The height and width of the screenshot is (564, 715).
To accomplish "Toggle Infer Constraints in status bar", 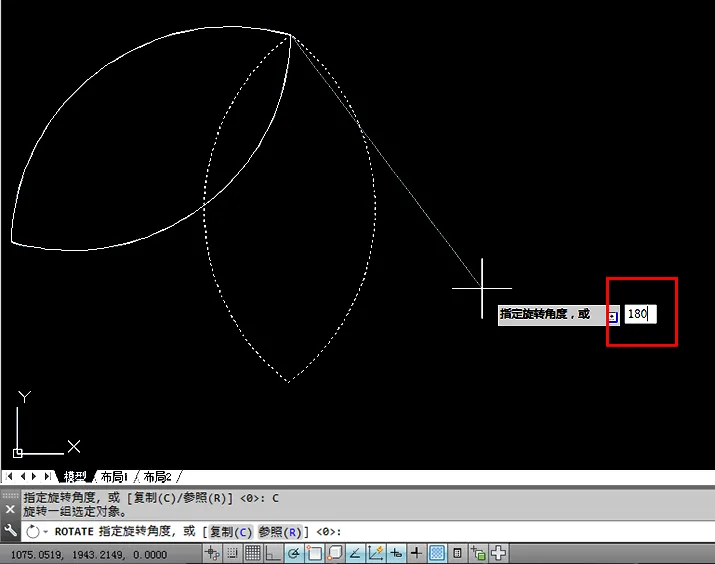I will [x=212, y=554].
